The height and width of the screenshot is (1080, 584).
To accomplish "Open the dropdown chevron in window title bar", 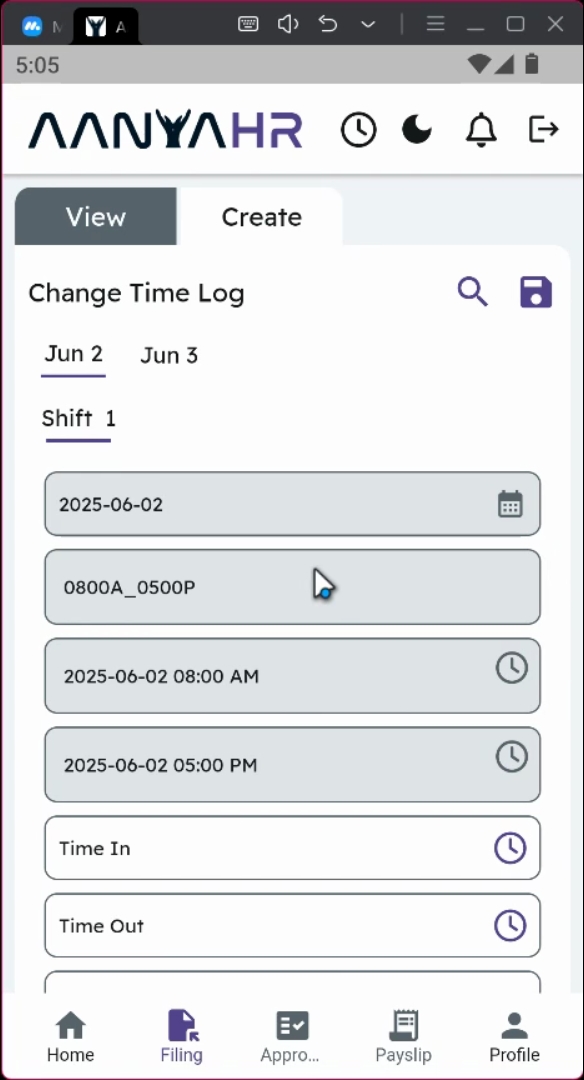I will 368,25.
